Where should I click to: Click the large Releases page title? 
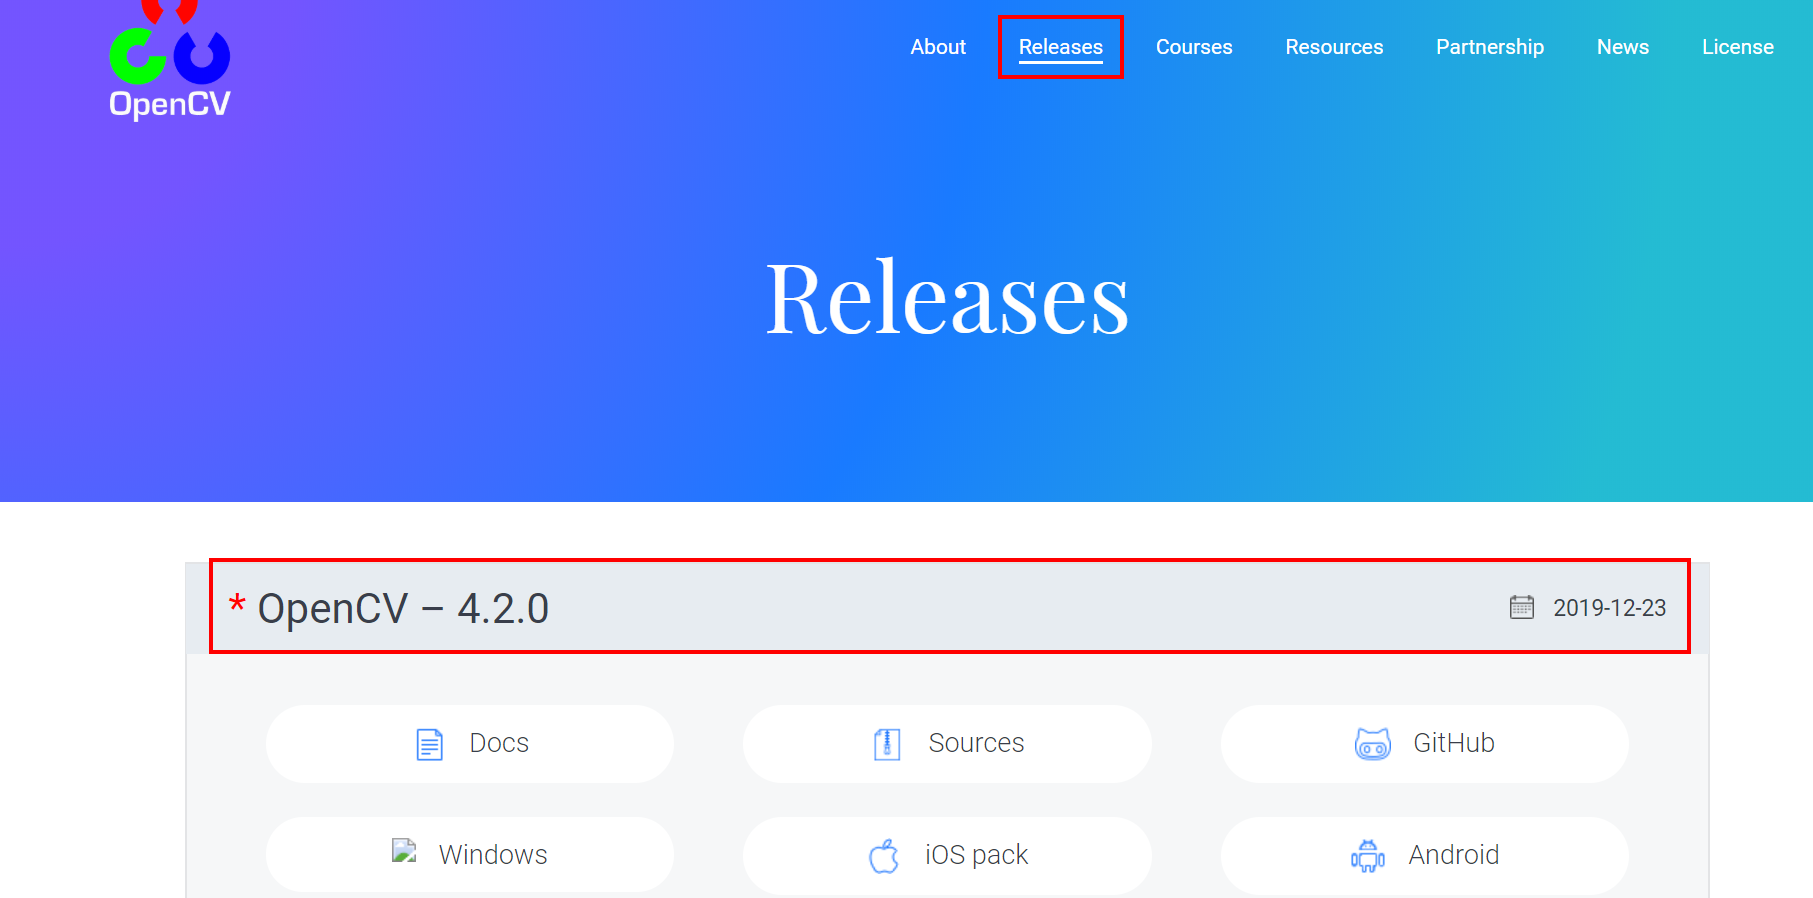point(947,297)
